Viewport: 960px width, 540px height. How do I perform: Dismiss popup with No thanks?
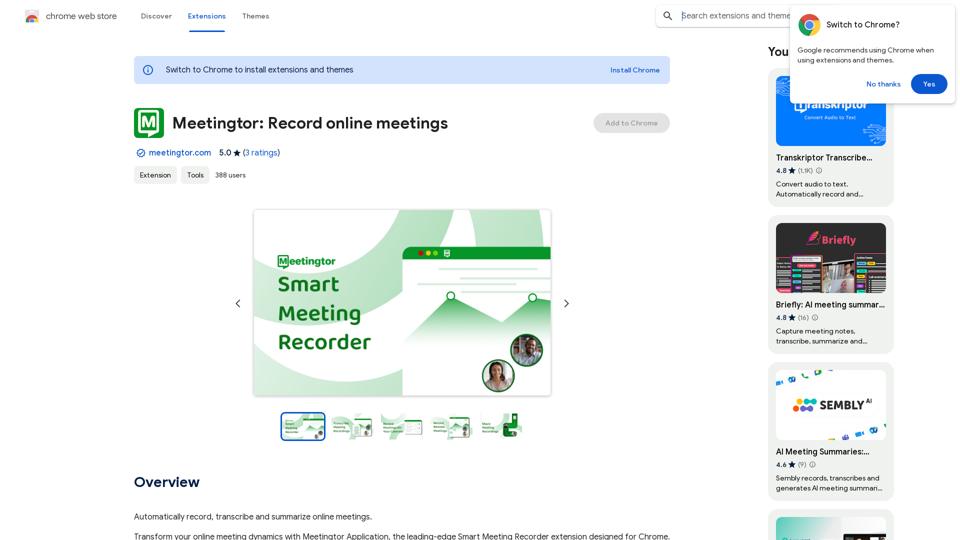pos(883,84)
